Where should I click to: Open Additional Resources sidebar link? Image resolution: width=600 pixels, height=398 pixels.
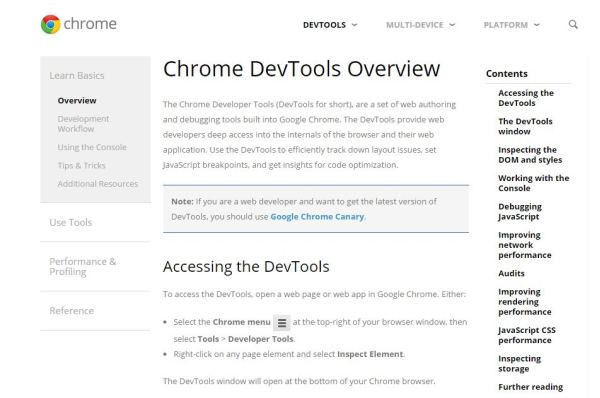coord(98,184)
